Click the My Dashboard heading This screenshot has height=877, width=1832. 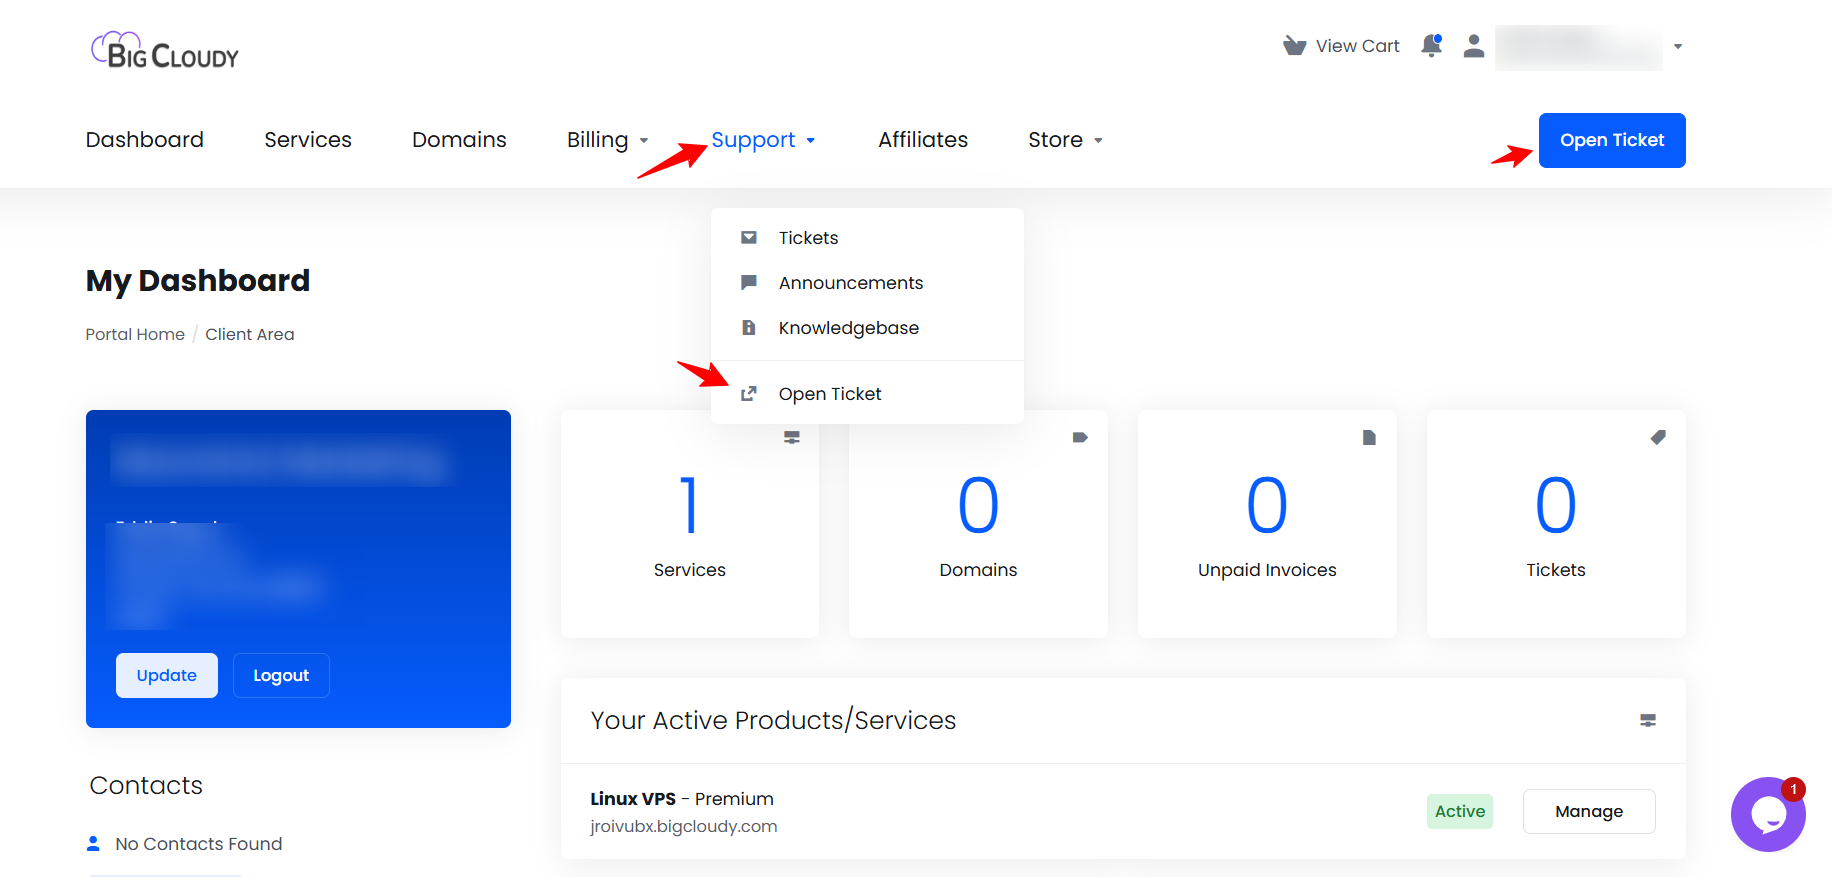pos(198,280)
